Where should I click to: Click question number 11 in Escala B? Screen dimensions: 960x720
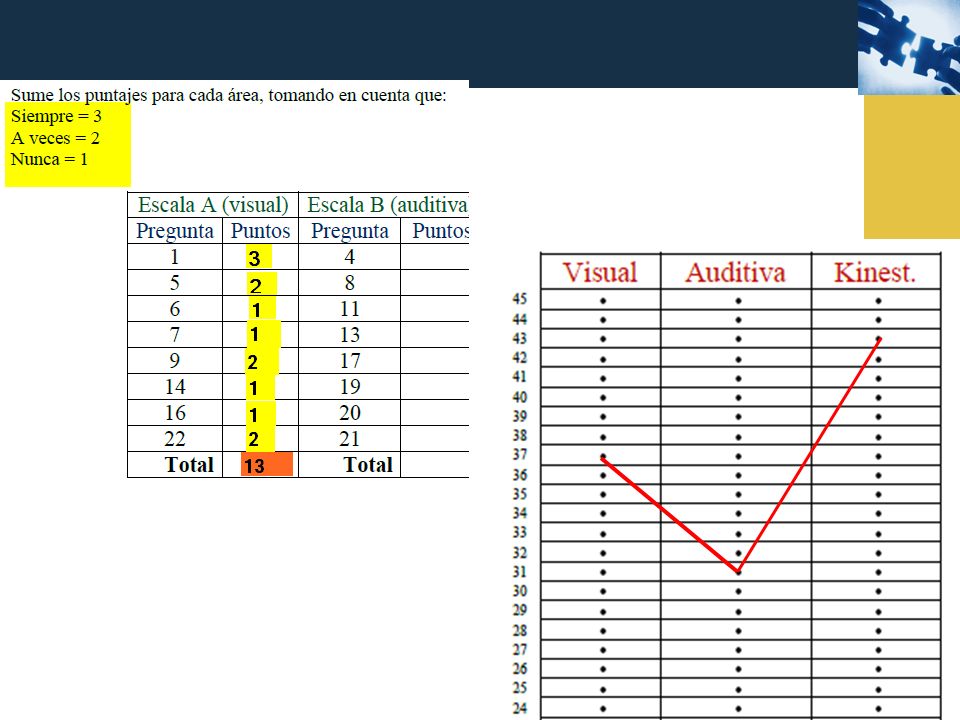point(350,309)
